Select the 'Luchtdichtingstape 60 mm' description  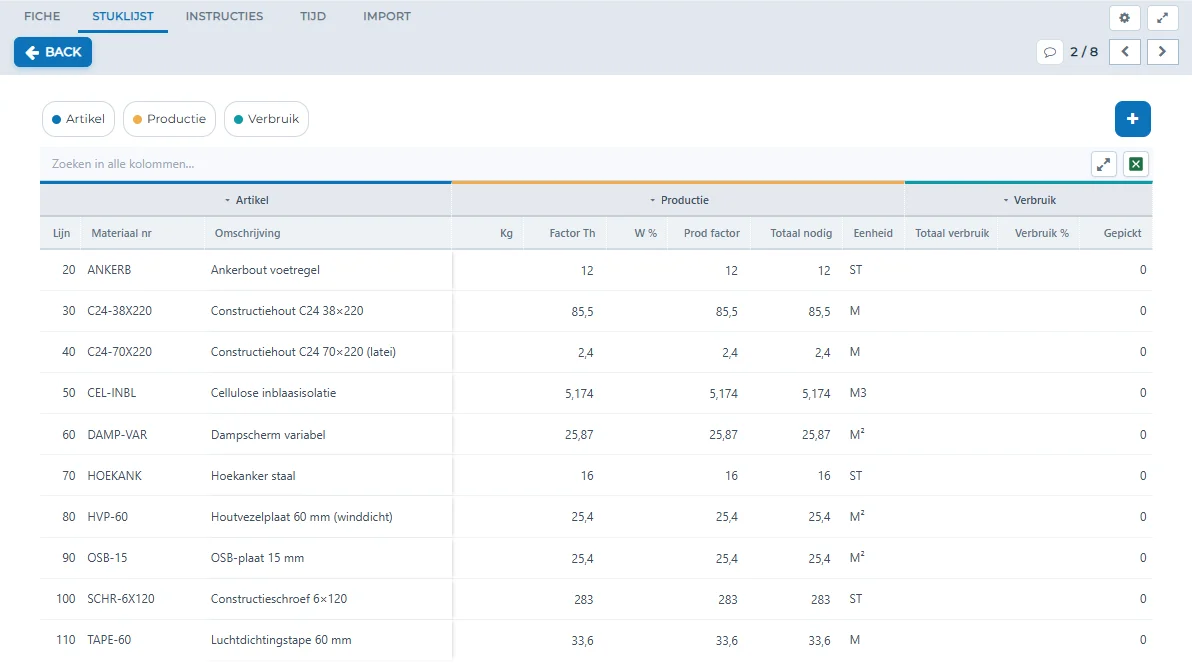[x=281, y=640]
